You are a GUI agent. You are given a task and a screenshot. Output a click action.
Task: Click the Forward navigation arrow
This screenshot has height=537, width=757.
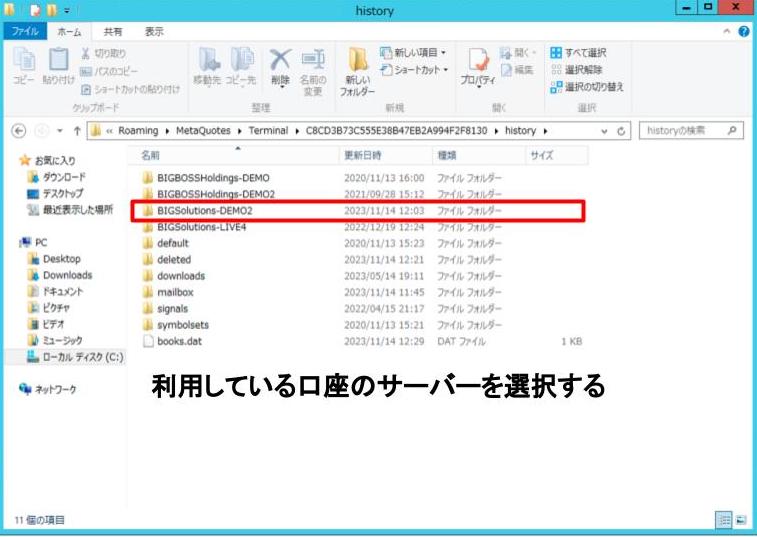(x=42, y=131)
